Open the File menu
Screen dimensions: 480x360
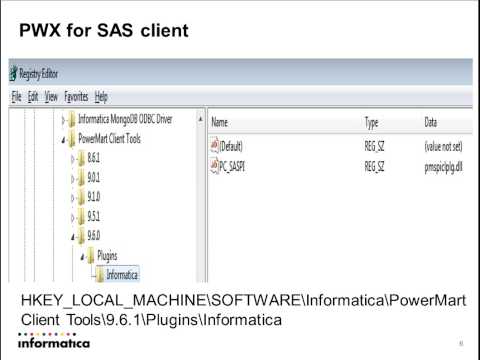coord(16,97)
